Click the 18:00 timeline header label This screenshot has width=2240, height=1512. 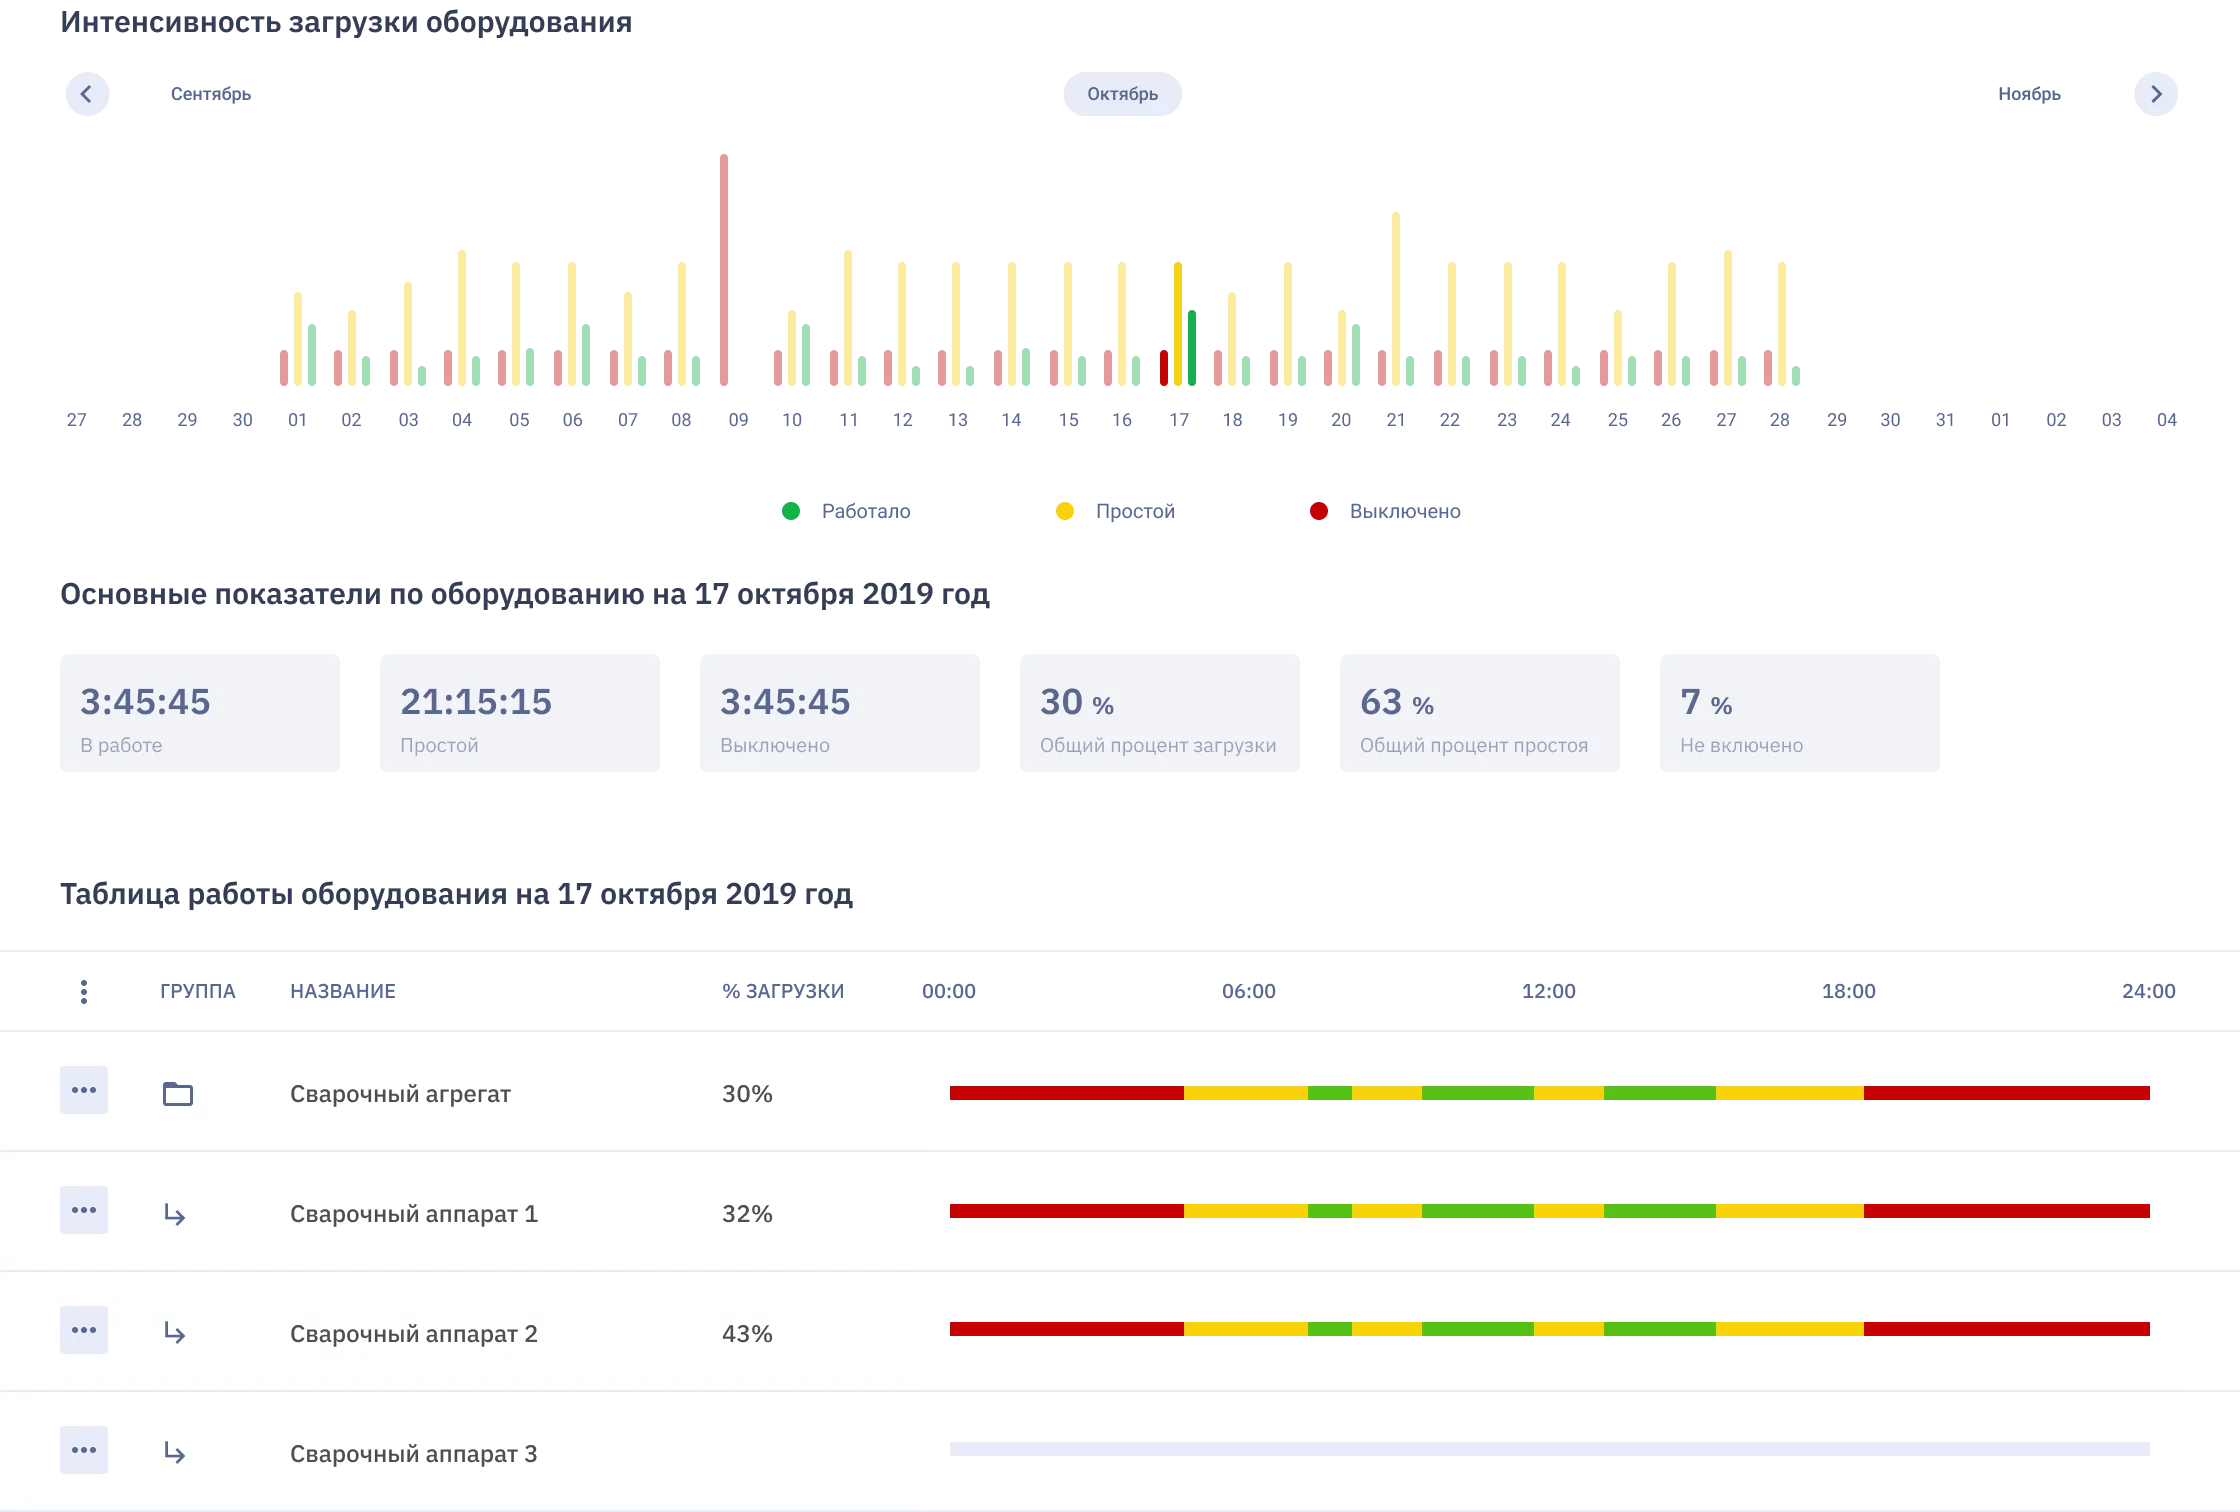click(1849, 991)
